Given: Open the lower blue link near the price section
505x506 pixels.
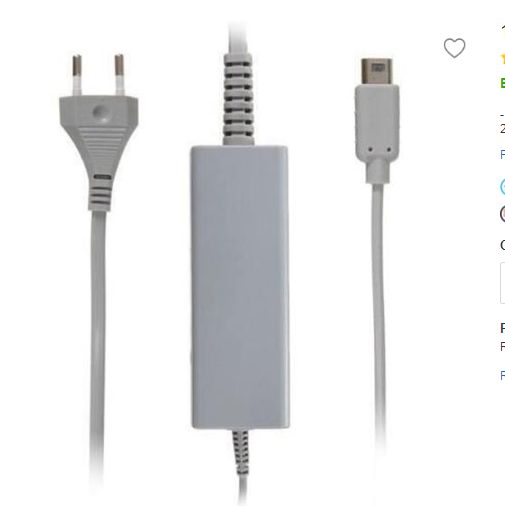Looking at the screenshot, I should pos(503,376).
